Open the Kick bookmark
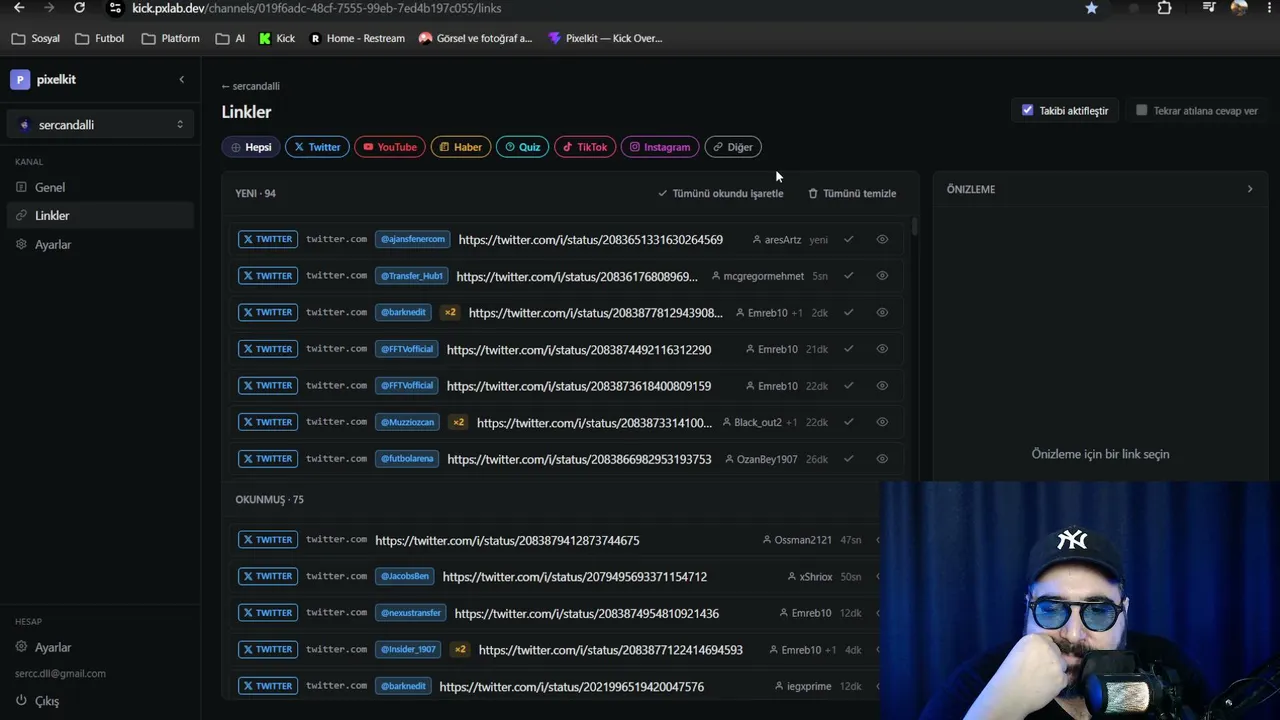Viewport: 1280px width, 720px height. [277, 39]
